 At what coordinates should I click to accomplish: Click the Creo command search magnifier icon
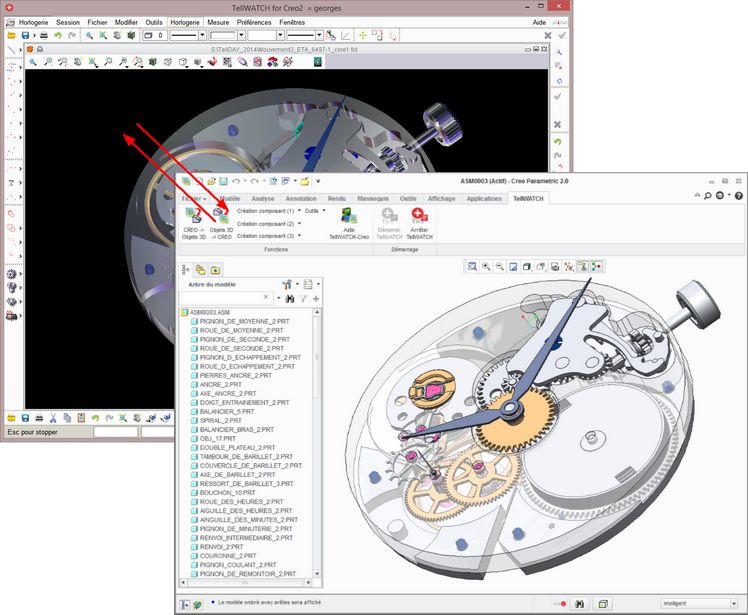pos(707,195)
